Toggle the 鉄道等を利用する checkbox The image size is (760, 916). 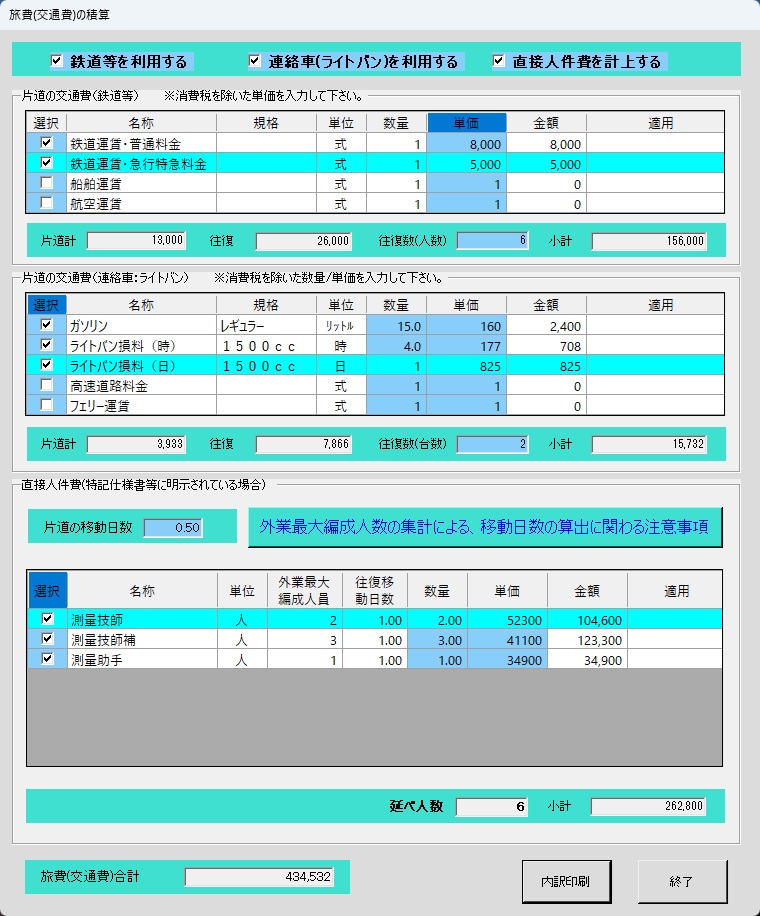56,61
